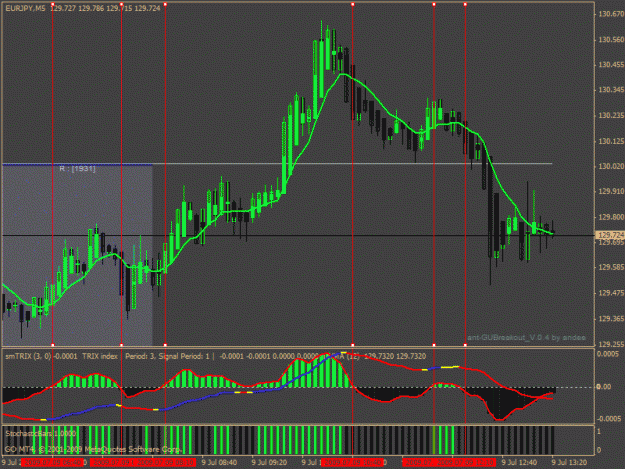
Task: Click the 130.560 price axis label
Action: point(611,40)
